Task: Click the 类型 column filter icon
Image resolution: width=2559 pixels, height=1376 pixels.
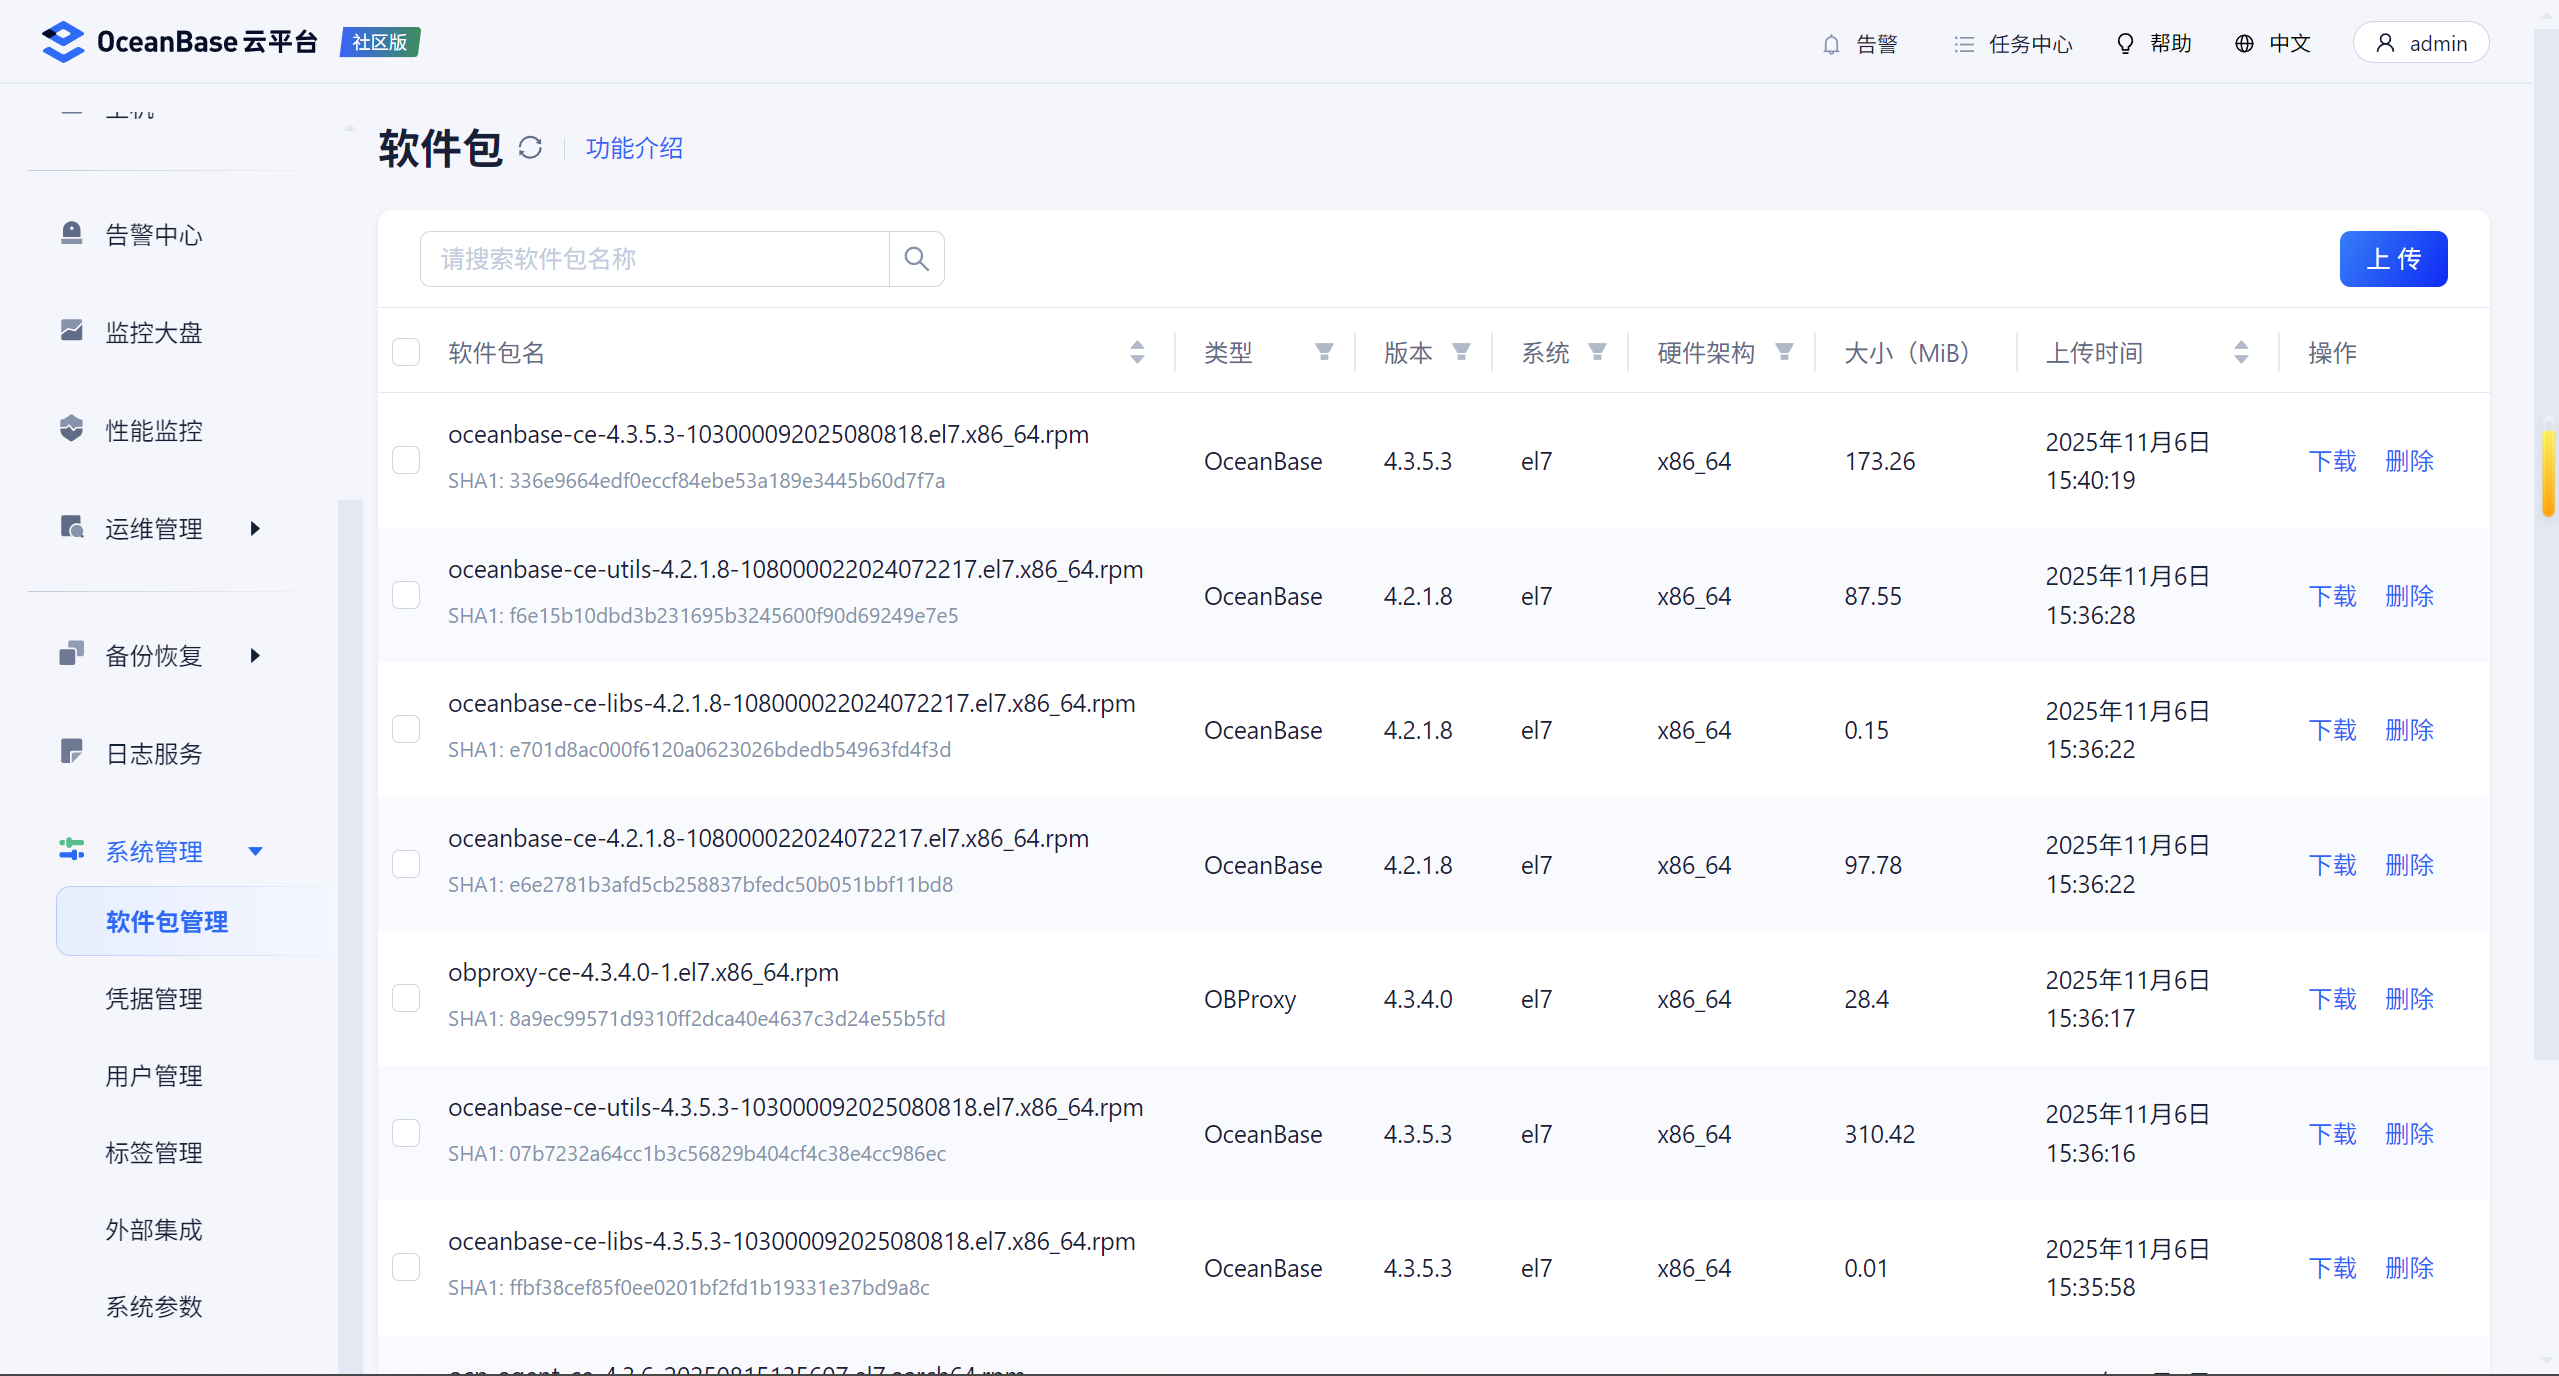Action: point(1324,352)
